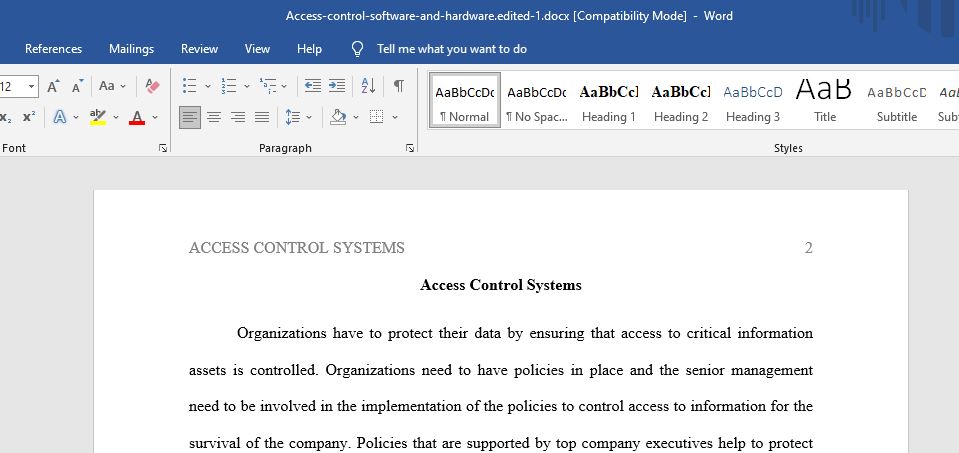The width and height of the screenshot is (959, 453).
Task: Justify the paragraph text
Action: (x=262, y=117)
